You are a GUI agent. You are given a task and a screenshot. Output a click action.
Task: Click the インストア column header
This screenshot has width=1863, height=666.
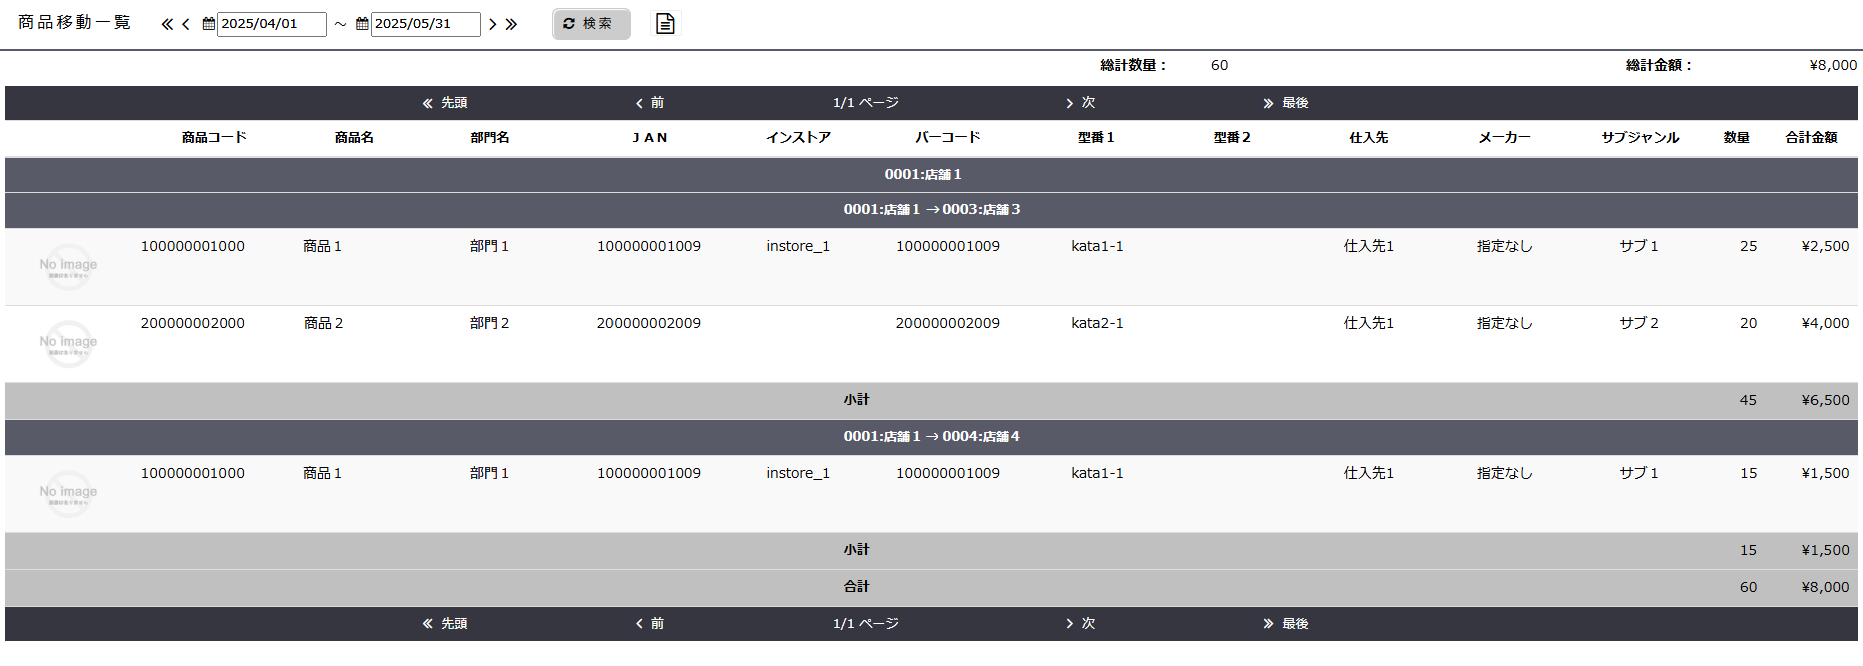(x=799, y=138)
